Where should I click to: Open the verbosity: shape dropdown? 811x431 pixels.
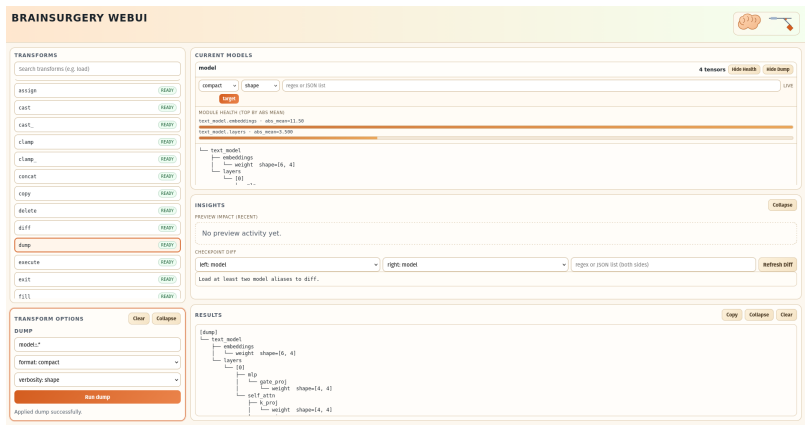click(x=97, y=380)
